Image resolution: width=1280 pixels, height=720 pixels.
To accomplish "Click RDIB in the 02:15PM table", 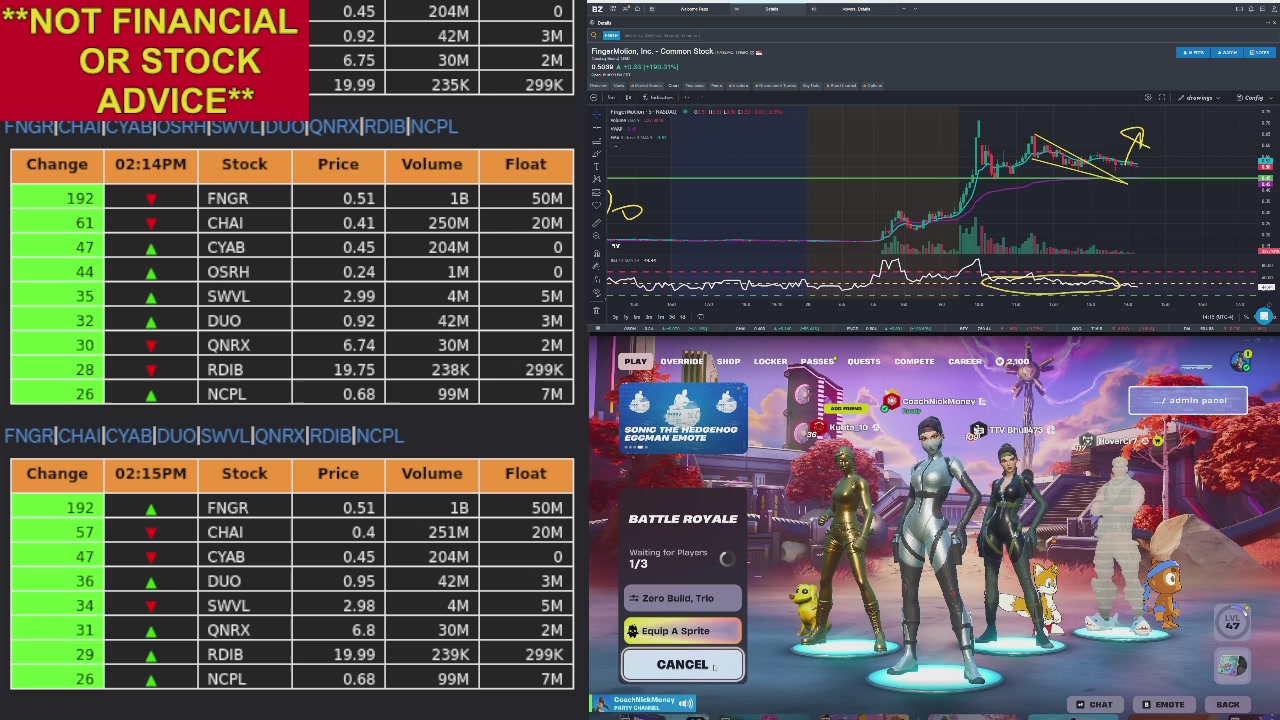I will [x=226, y=654].
